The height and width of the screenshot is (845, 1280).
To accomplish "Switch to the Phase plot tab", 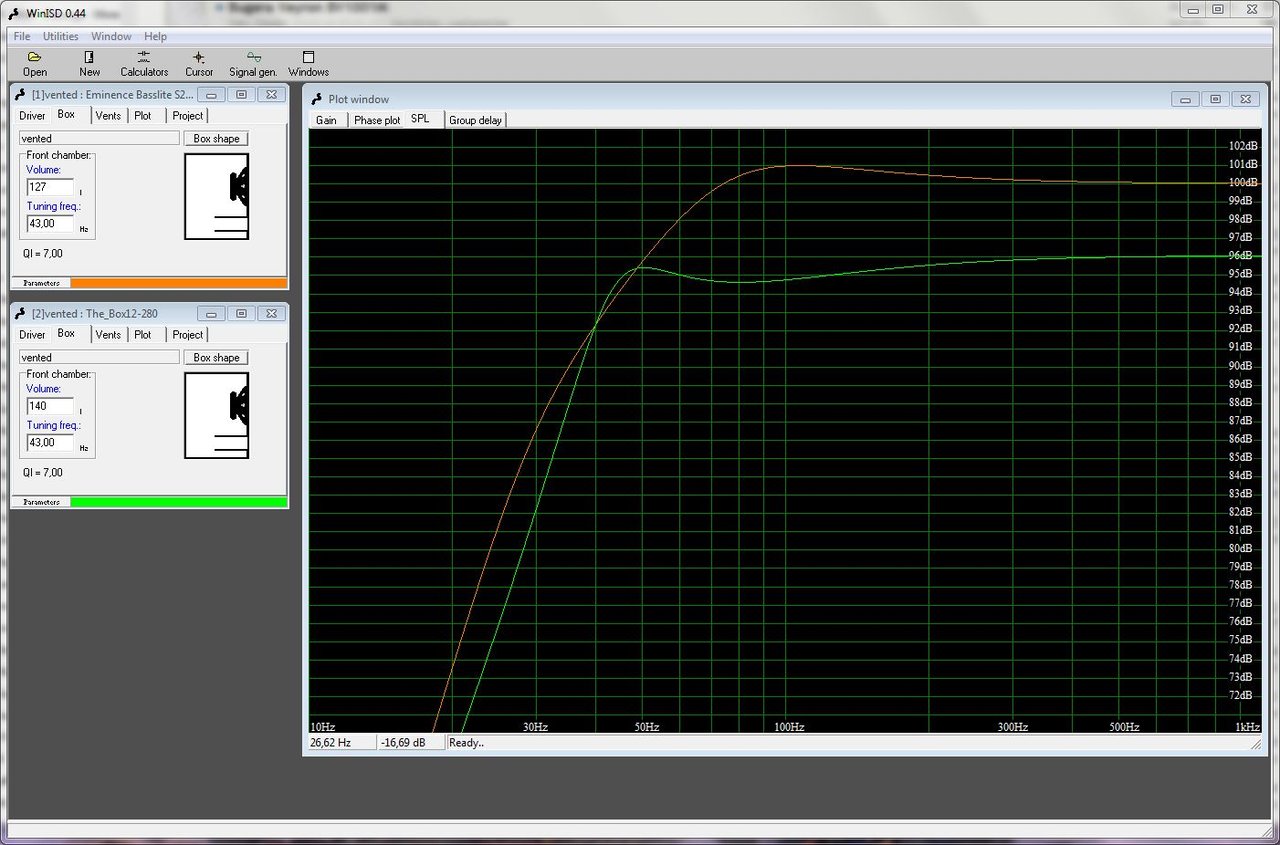I will (x=376, y=120).
